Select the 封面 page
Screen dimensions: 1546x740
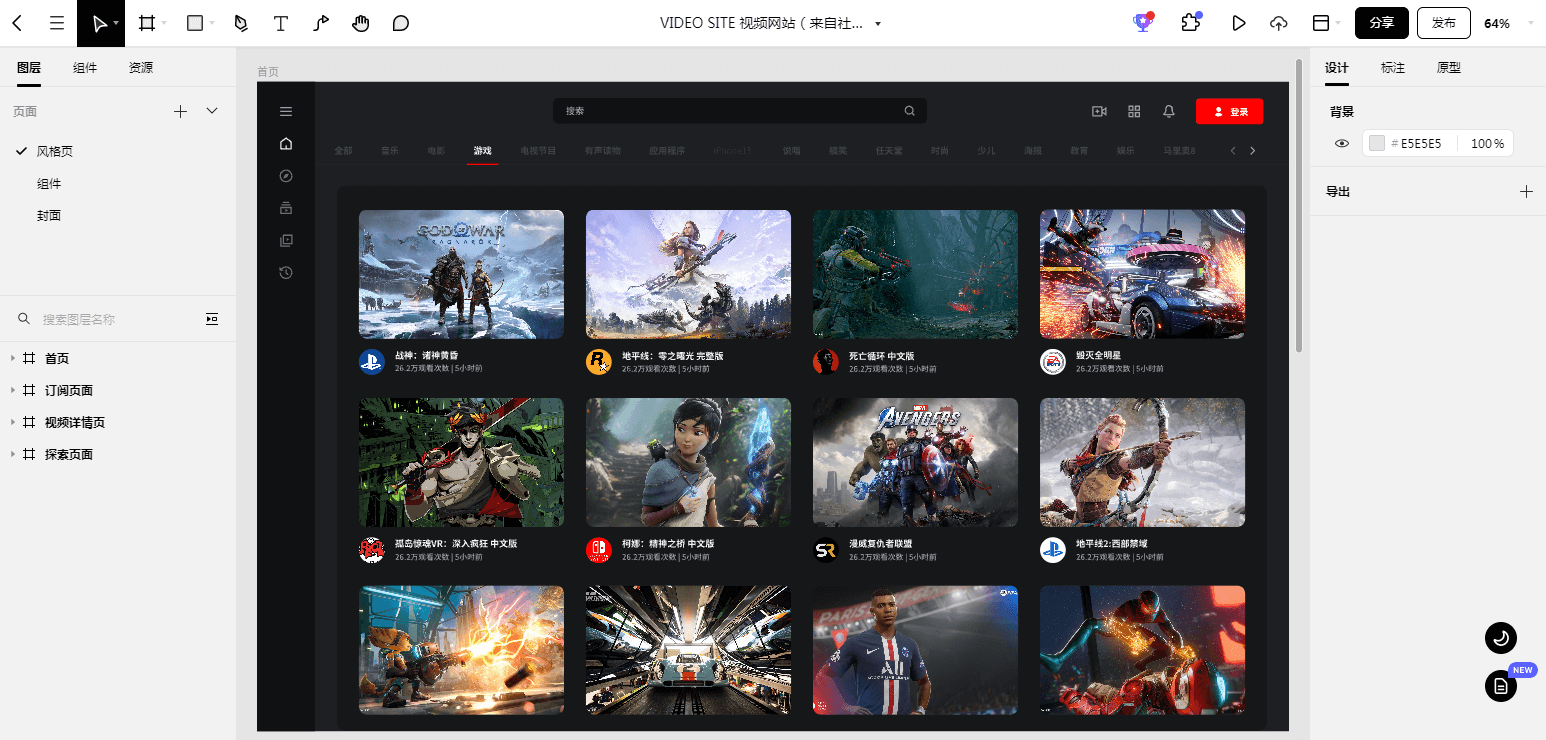coord(49,215)
